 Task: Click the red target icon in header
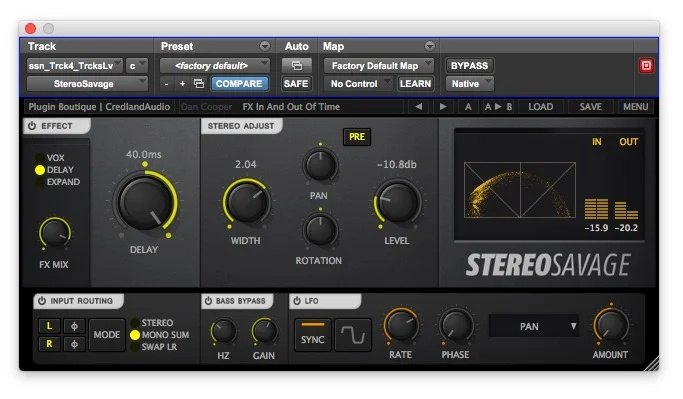coord(646,66)
